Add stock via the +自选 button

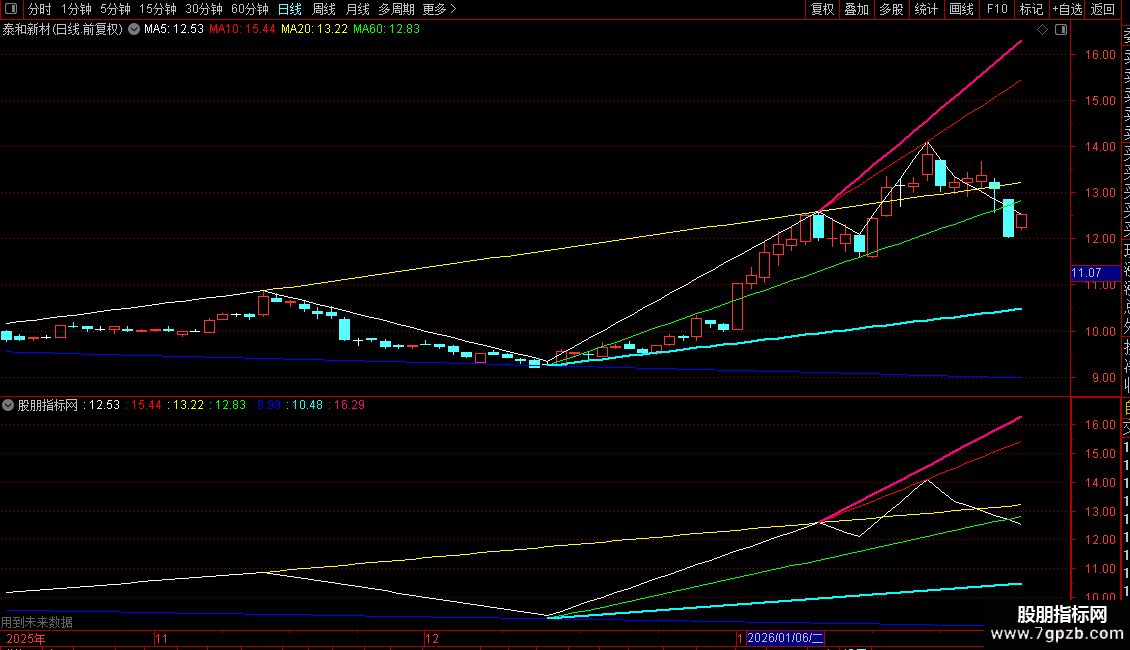[x=1067, y=9]
